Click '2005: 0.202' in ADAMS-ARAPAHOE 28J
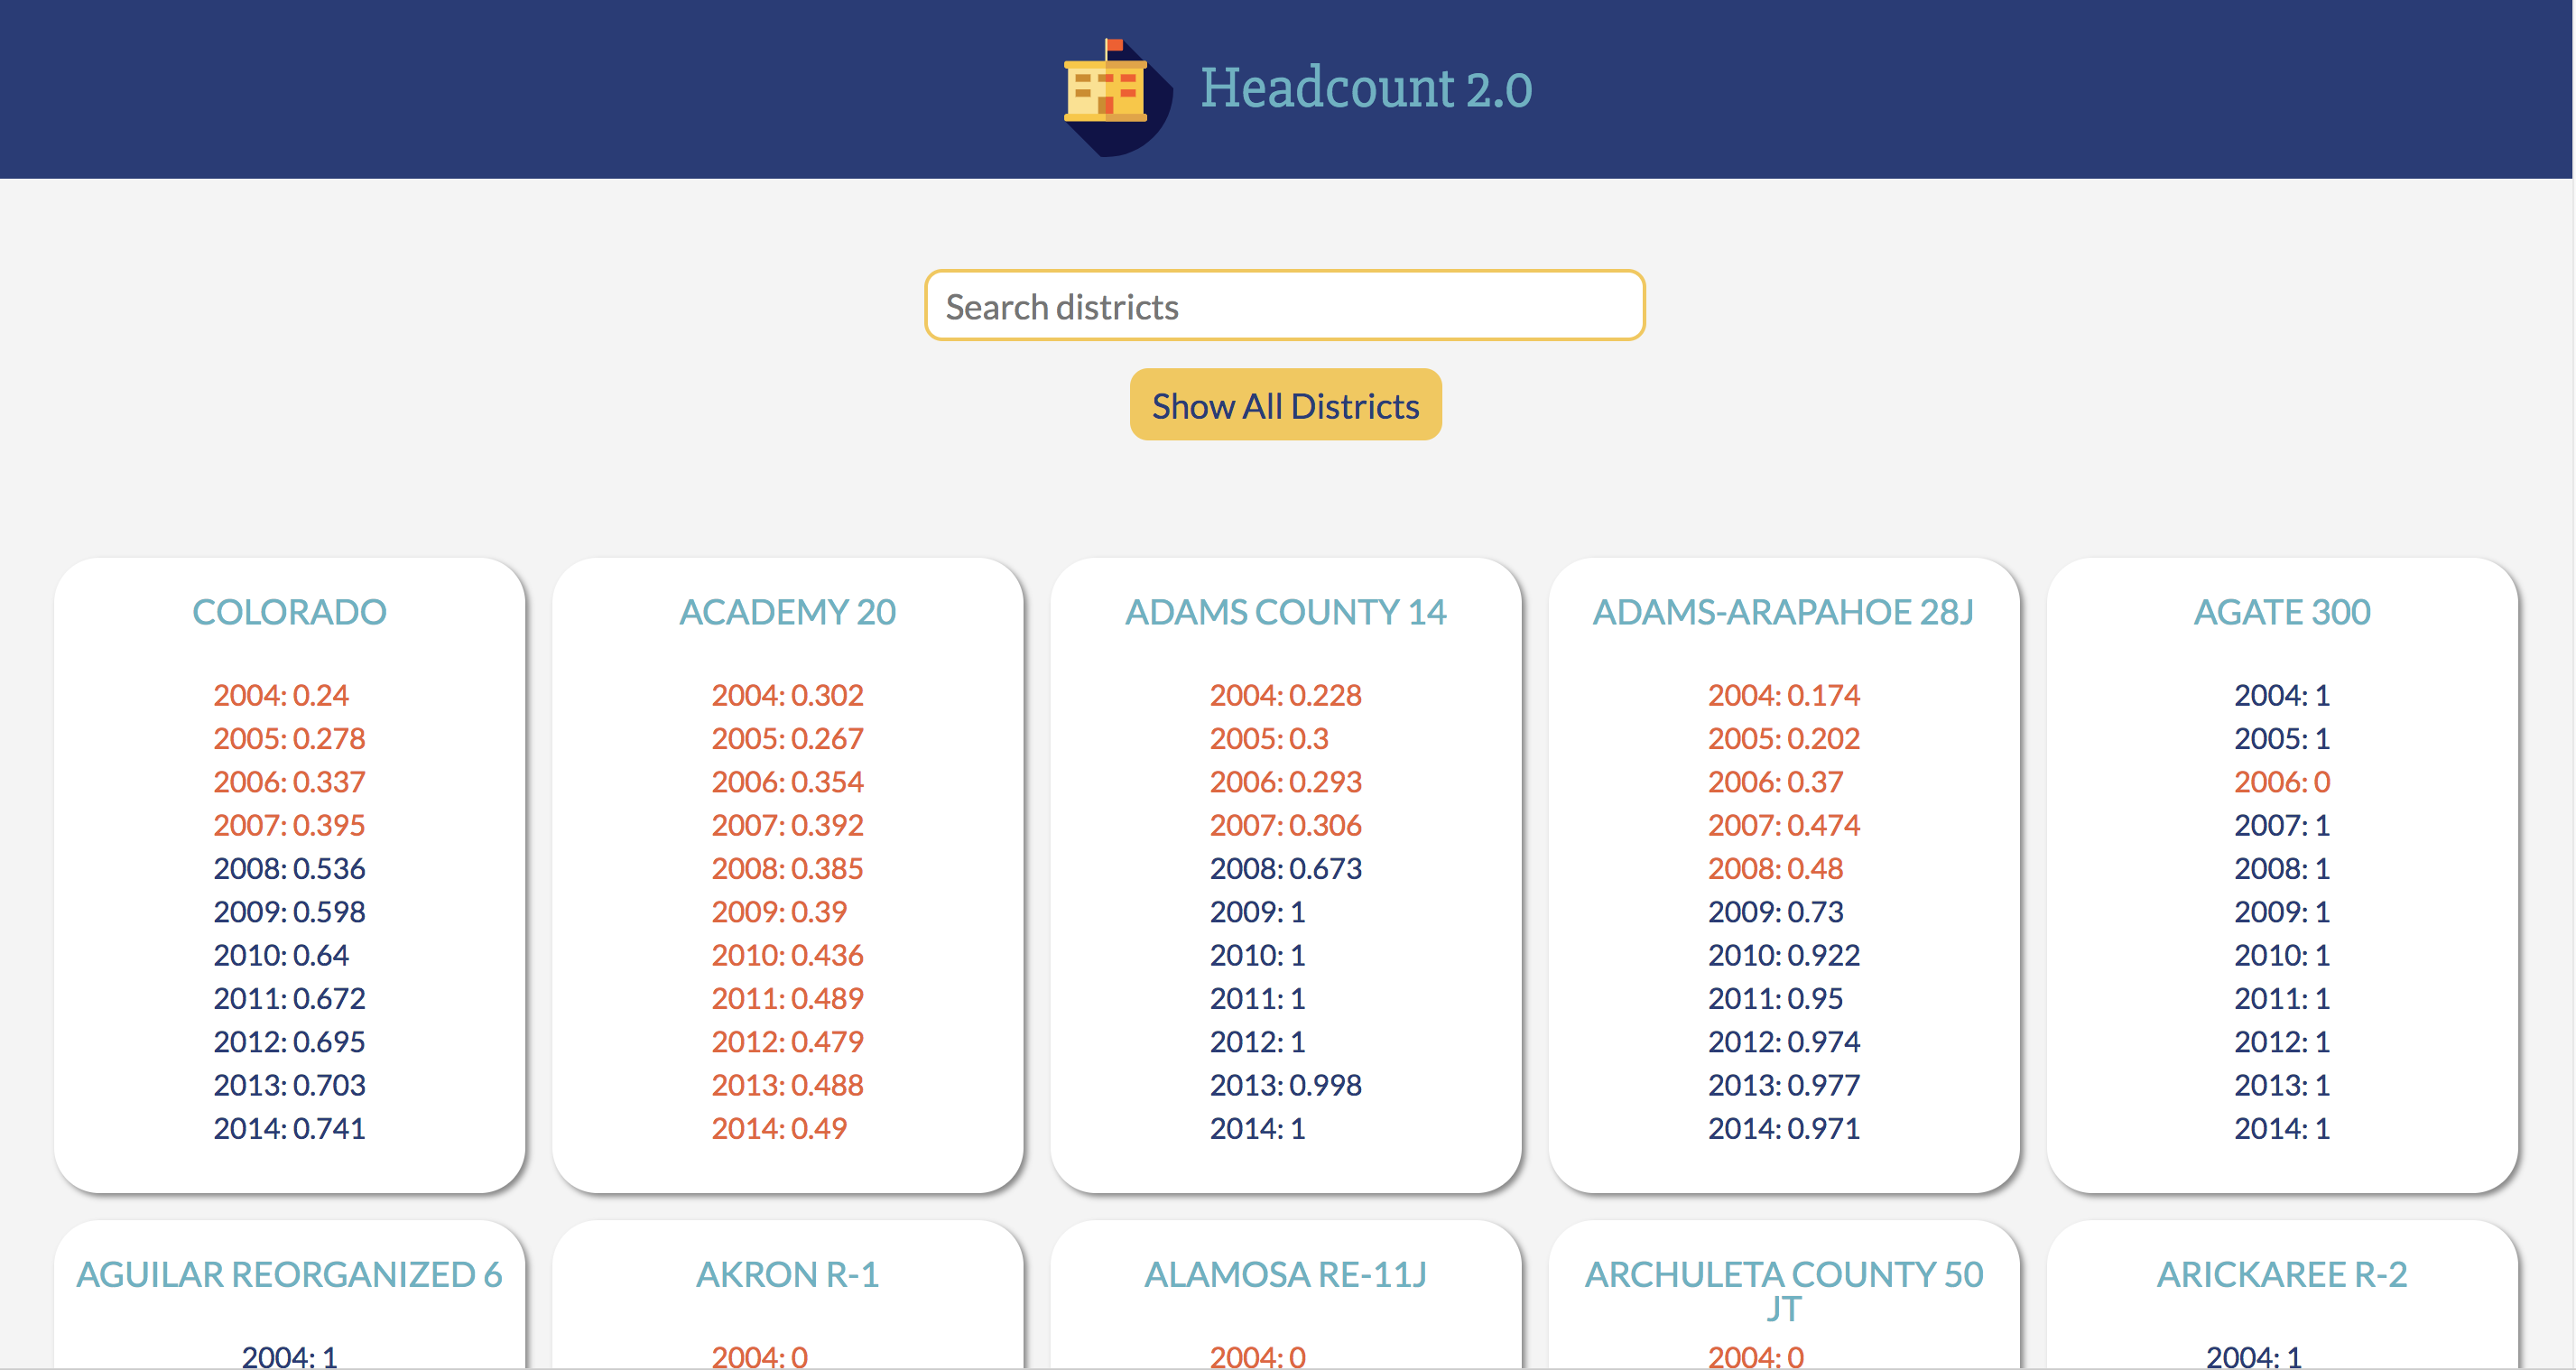 tap(1784, 739)
